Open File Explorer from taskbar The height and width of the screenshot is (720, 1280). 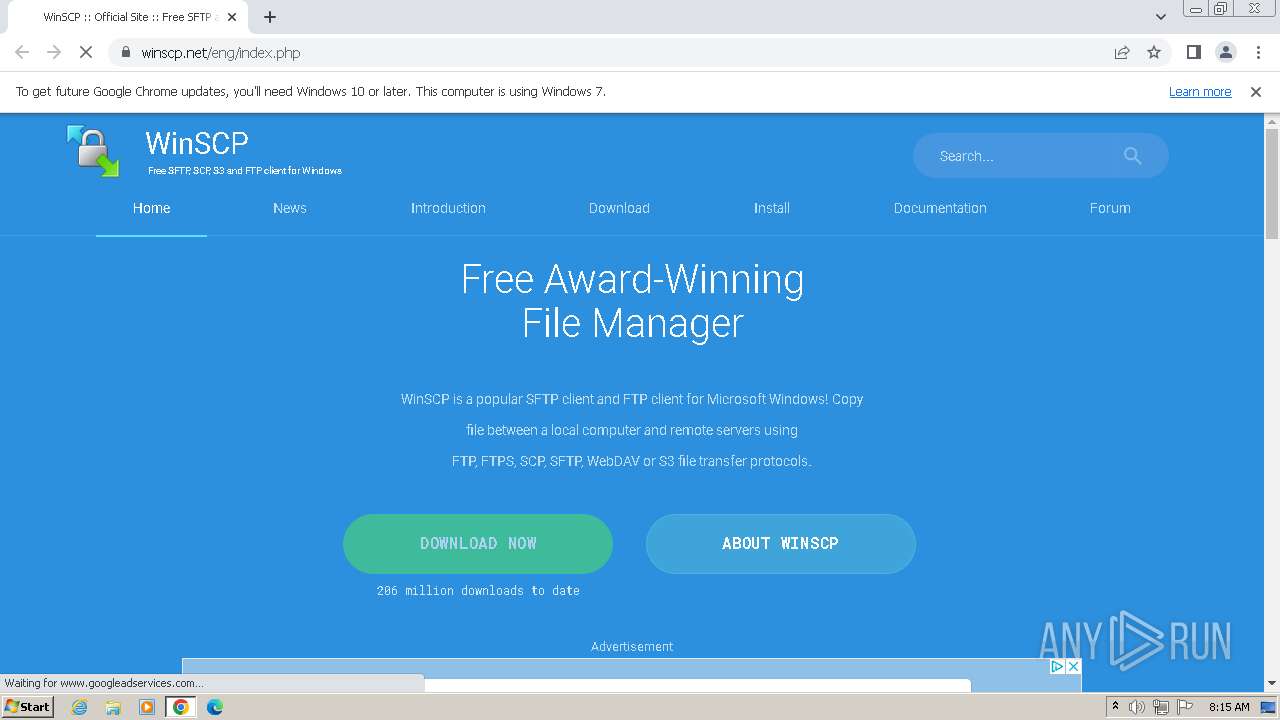(113, 707)
